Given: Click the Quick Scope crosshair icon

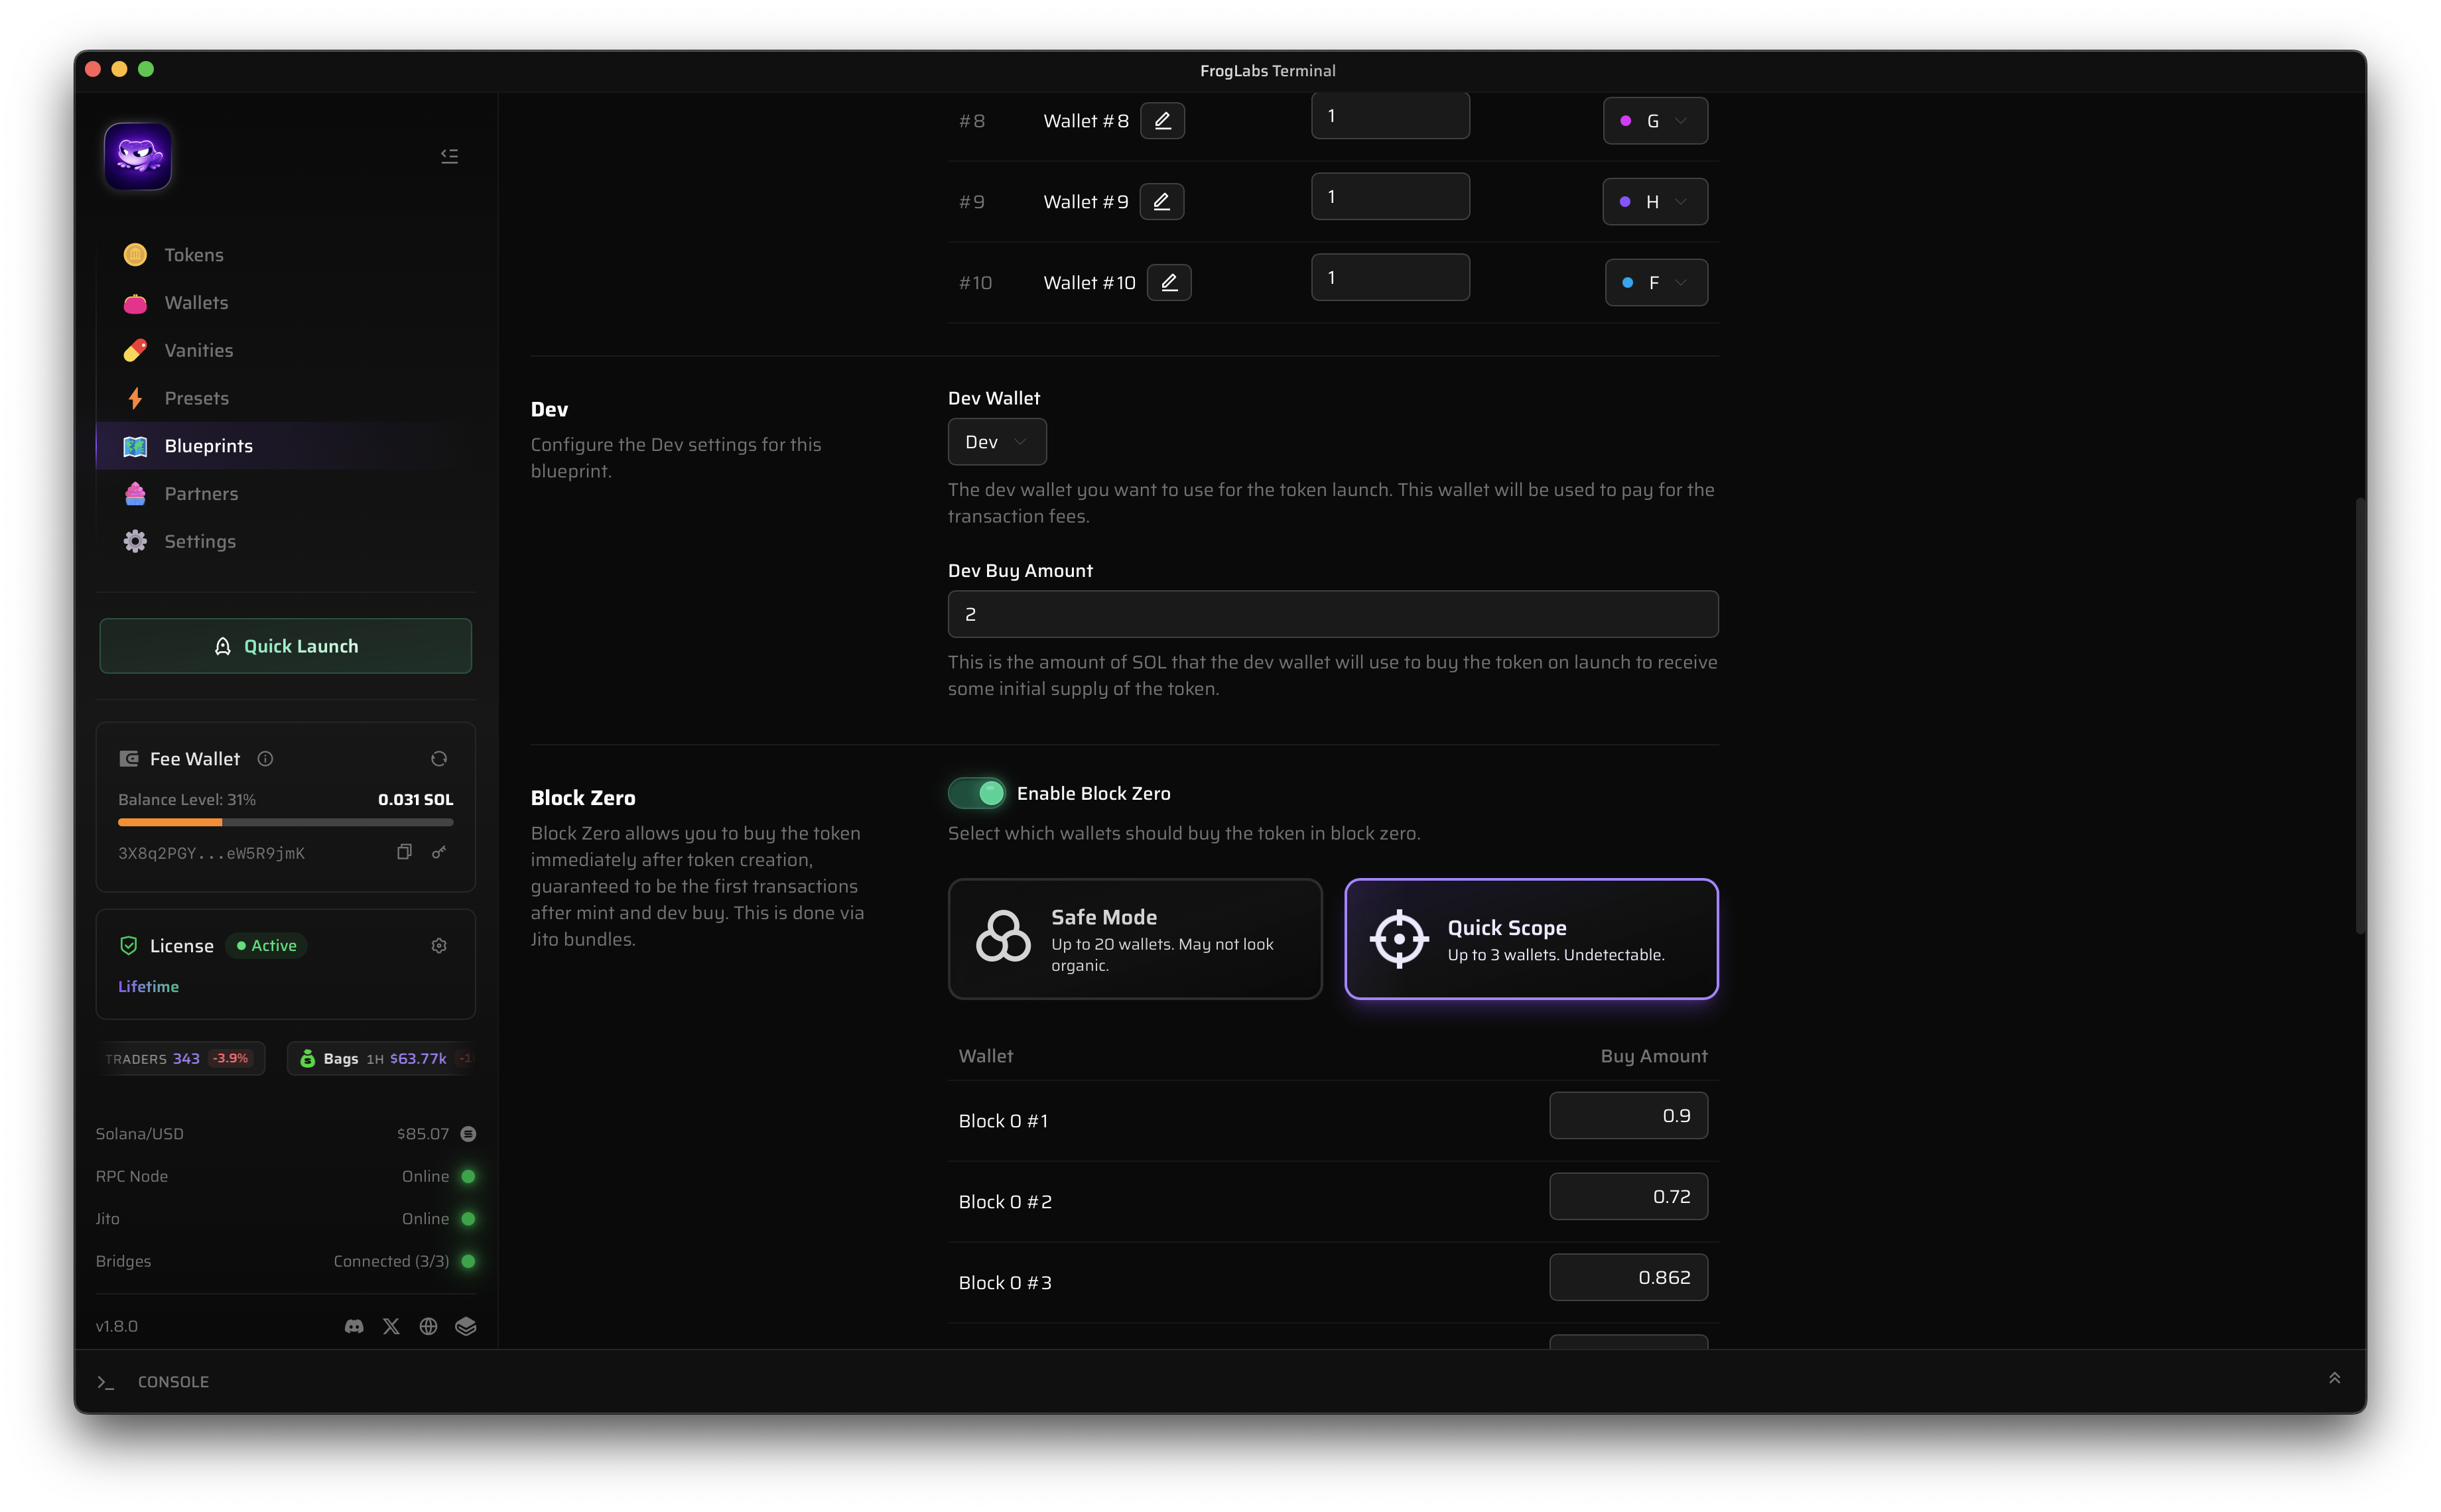Looking at the screenshot, I should 1399,939.
